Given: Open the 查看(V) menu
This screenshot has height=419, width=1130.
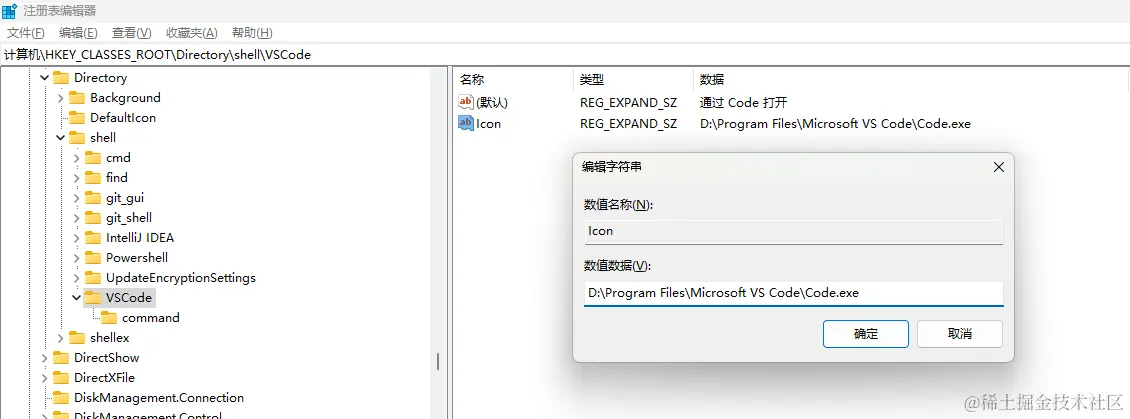Looking at the screenshot, I should point(131,32).
